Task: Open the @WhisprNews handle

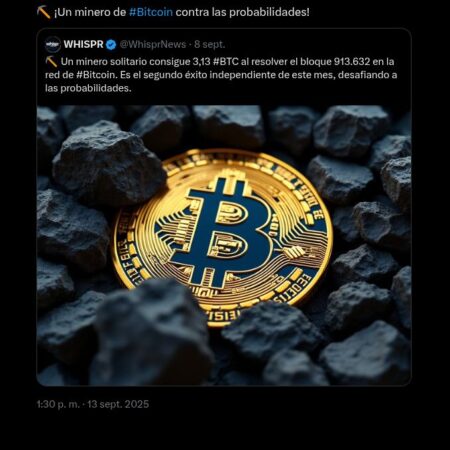Action: [x=153, y=44]
